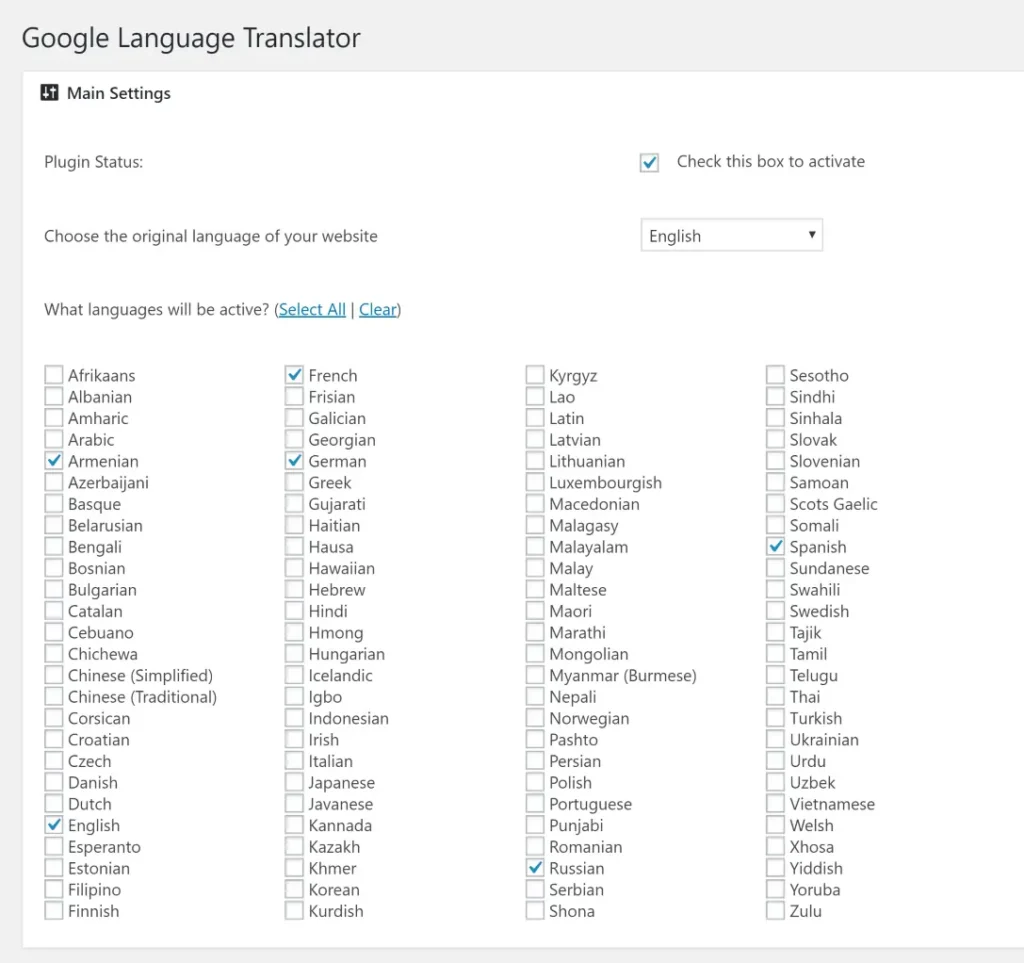Enable the Hungarian checkbox
Viewport: 1024px width, 963px height.
click(295, 654)
